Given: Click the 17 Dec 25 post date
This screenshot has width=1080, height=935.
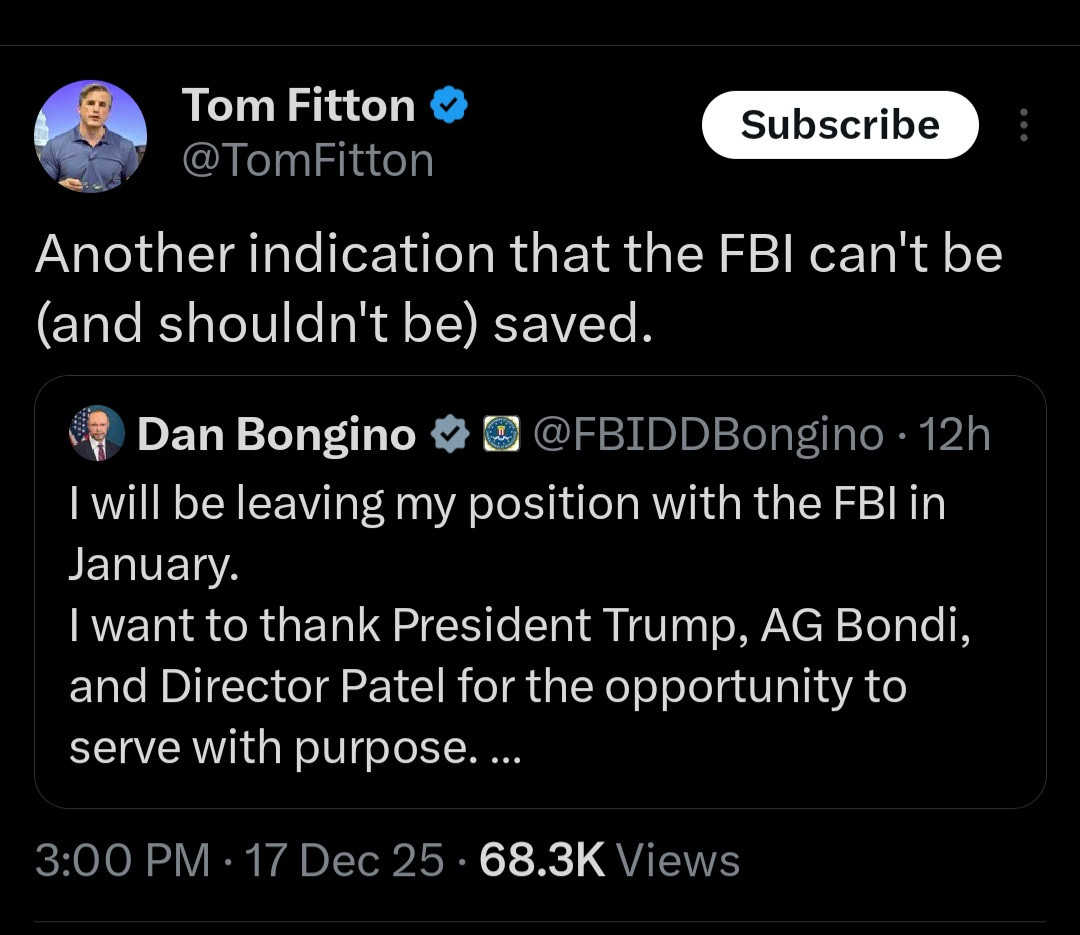Looking at the screenshot, I should point(344,860).
